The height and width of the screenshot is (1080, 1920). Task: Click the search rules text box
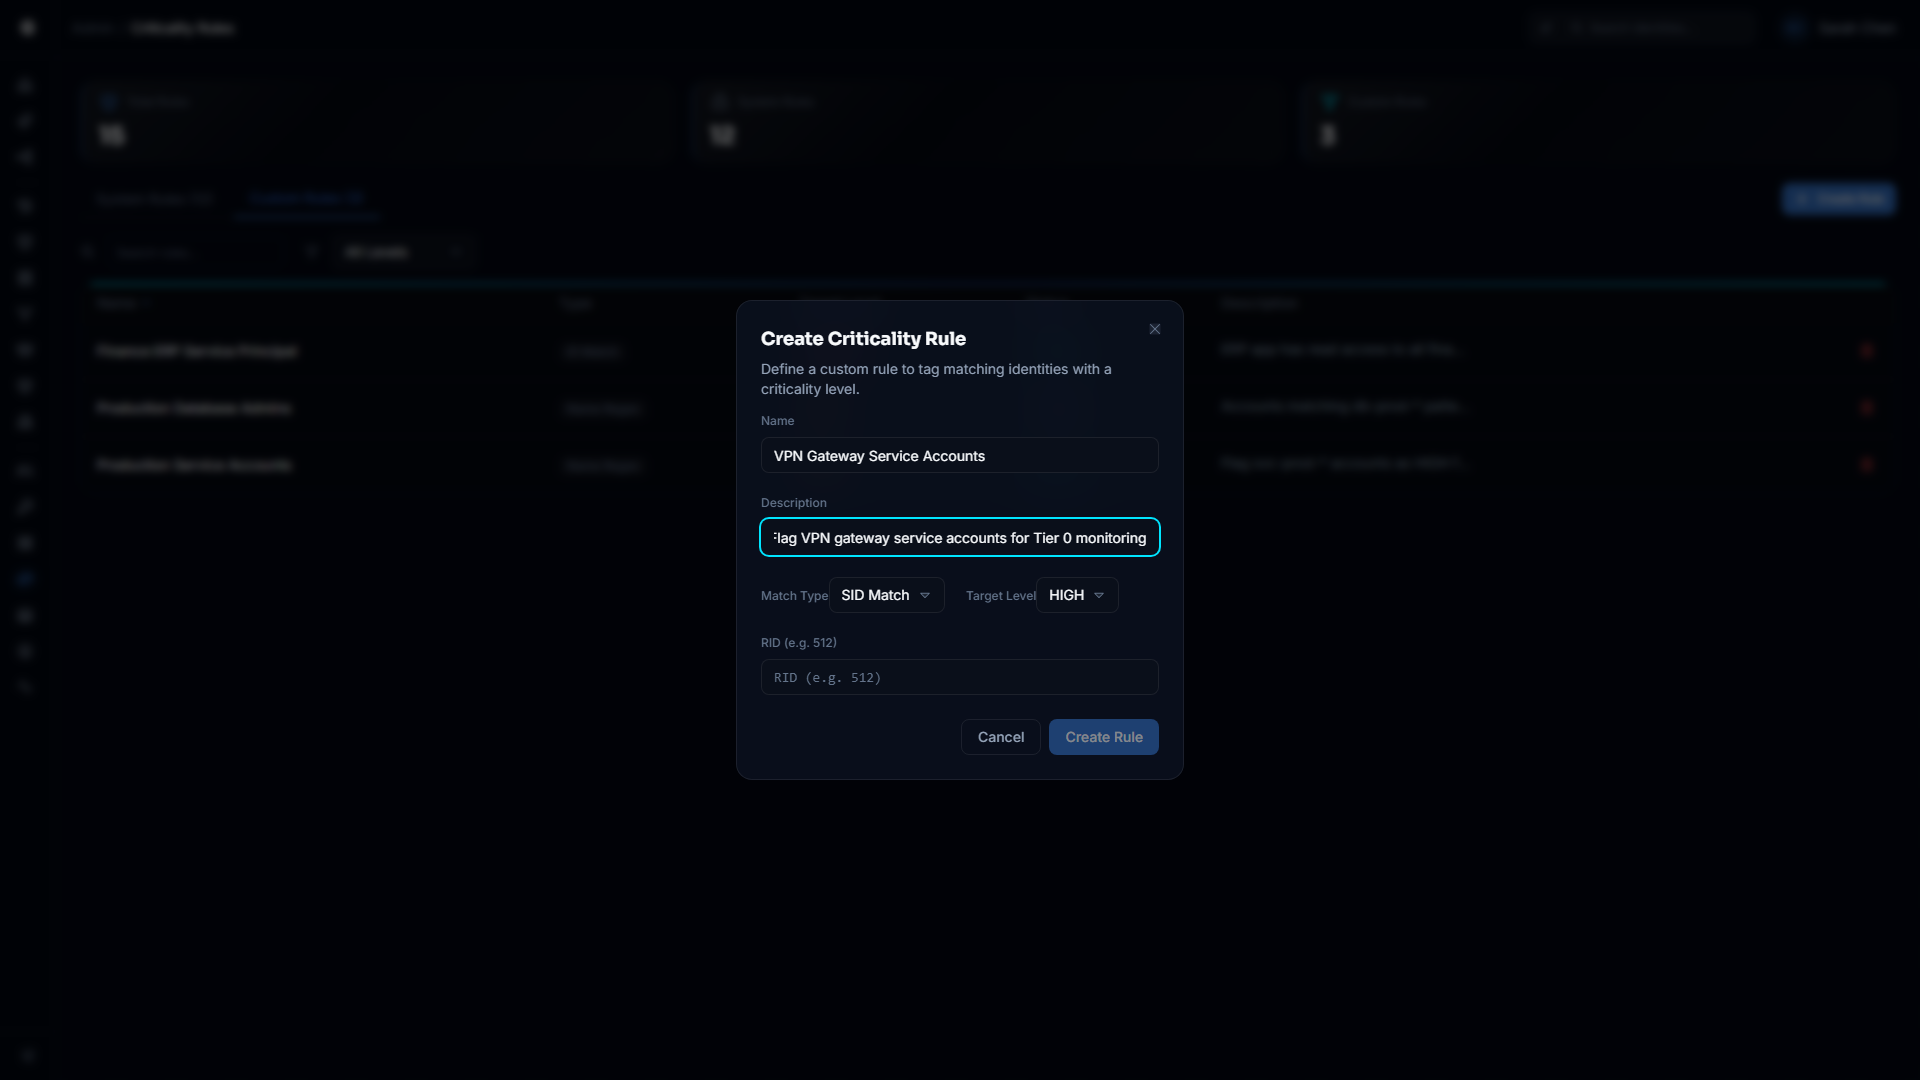(195, 251)
